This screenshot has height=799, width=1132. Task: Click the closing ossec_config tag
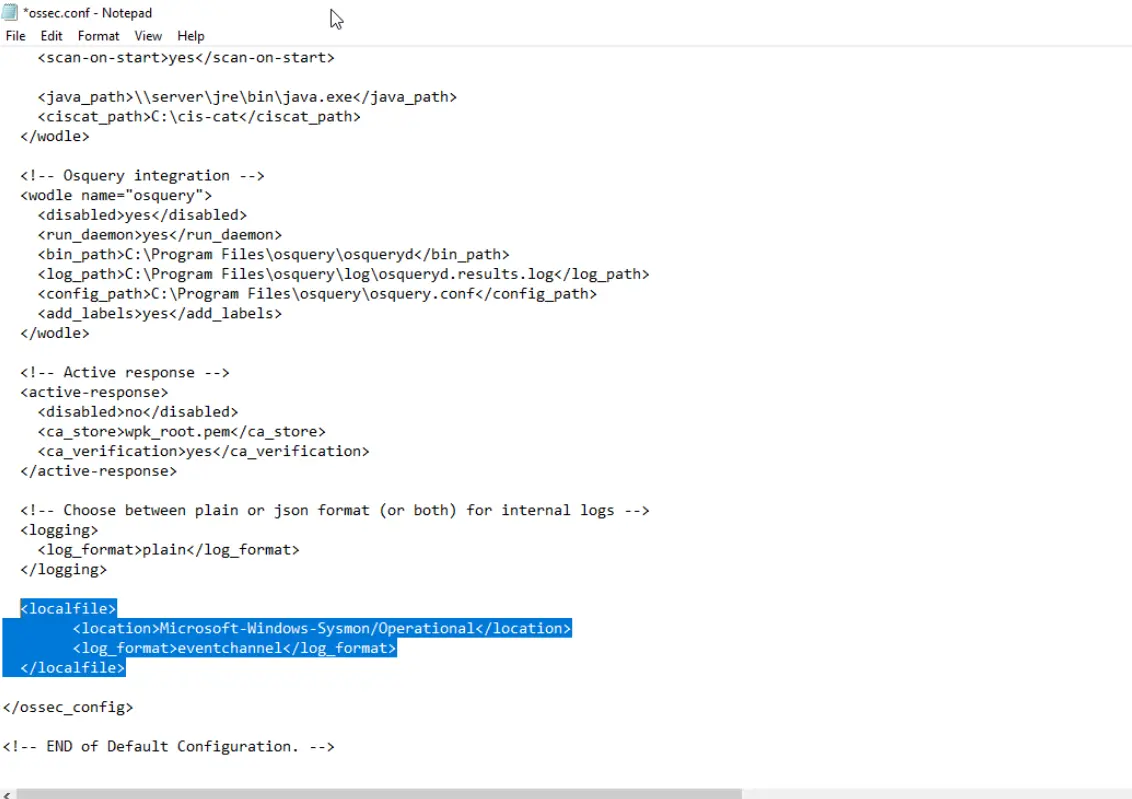(x=68, y=707)
